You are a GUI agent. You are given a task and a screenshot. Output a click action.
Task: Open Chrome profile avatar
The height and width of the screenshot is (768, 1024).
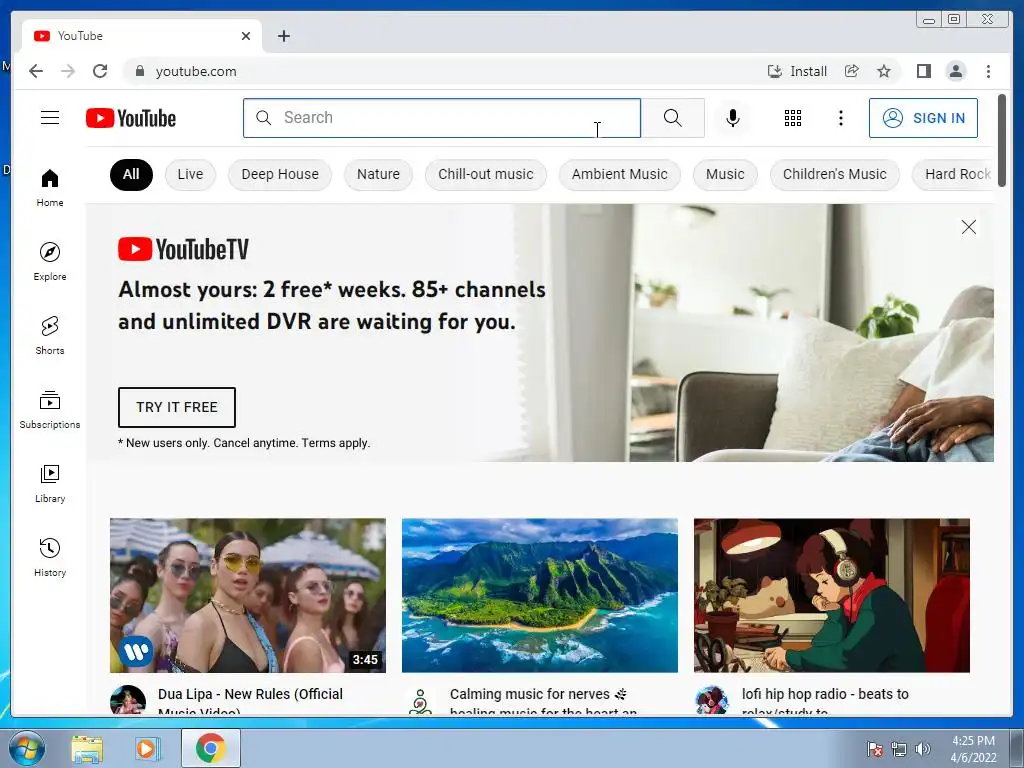[x=955, y=71]
